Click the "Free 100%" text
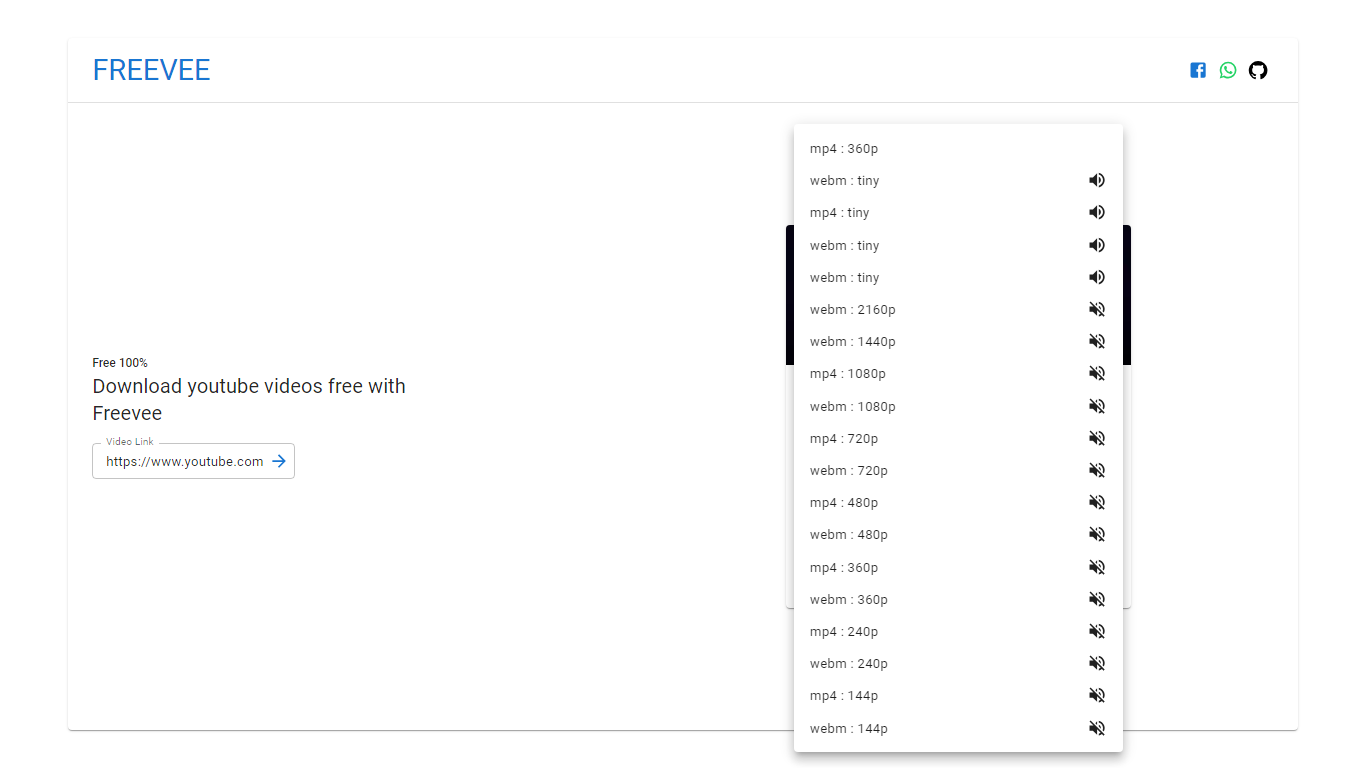 point(120,363)
